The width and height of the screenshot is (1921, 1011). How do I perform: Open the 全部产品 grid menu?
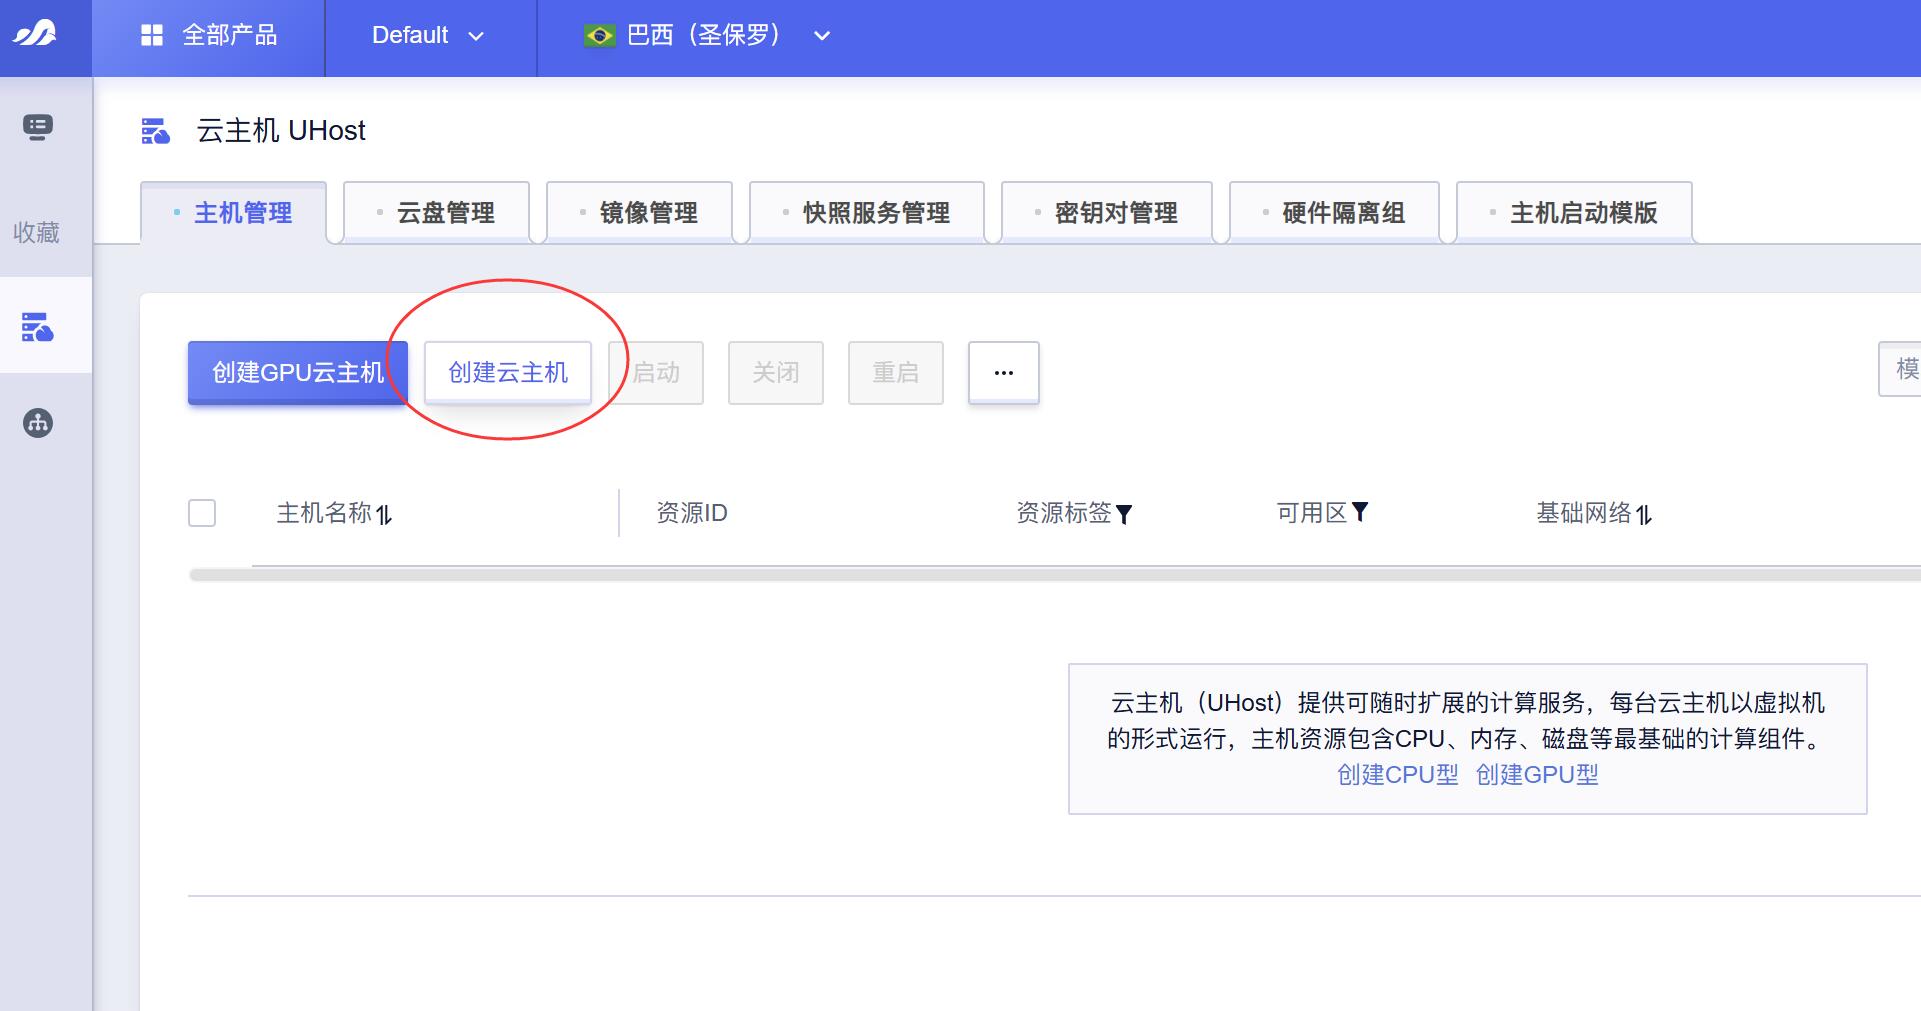(x=209, y=36)
